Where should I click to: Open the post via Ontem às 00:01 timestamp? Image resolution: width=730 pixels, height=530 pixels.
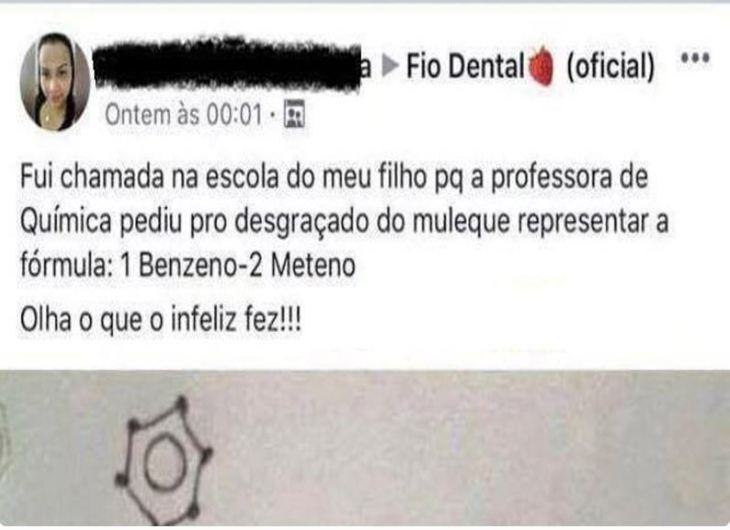click(183, 114)
